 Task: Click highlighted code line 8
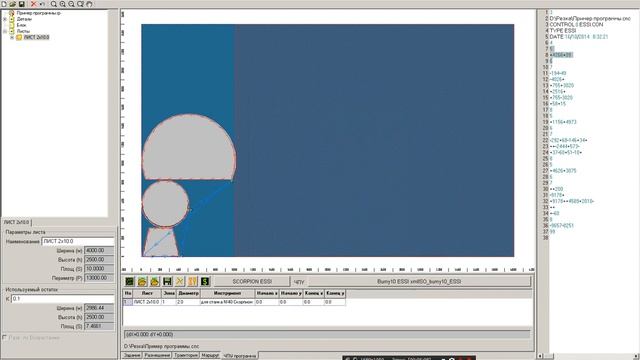pyautogui.click(x=561, y=55)
